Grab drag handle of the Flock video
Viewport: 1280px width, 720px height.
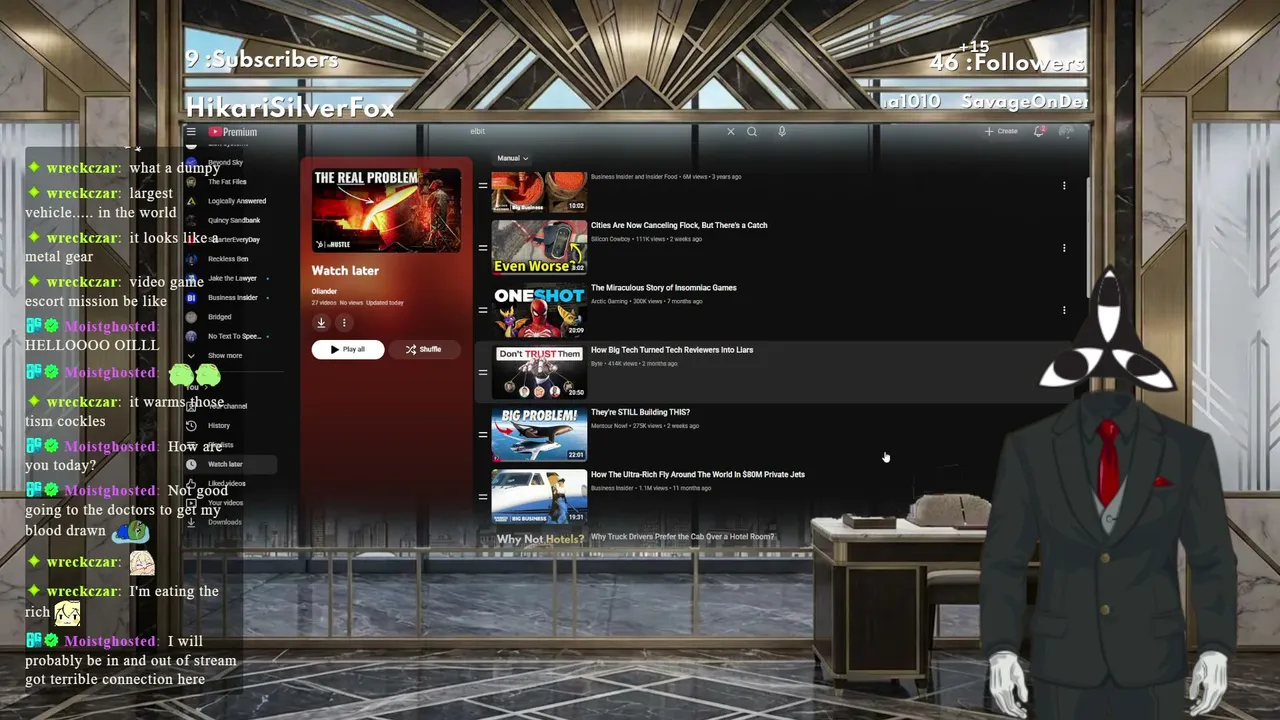[x=483, y=248]
